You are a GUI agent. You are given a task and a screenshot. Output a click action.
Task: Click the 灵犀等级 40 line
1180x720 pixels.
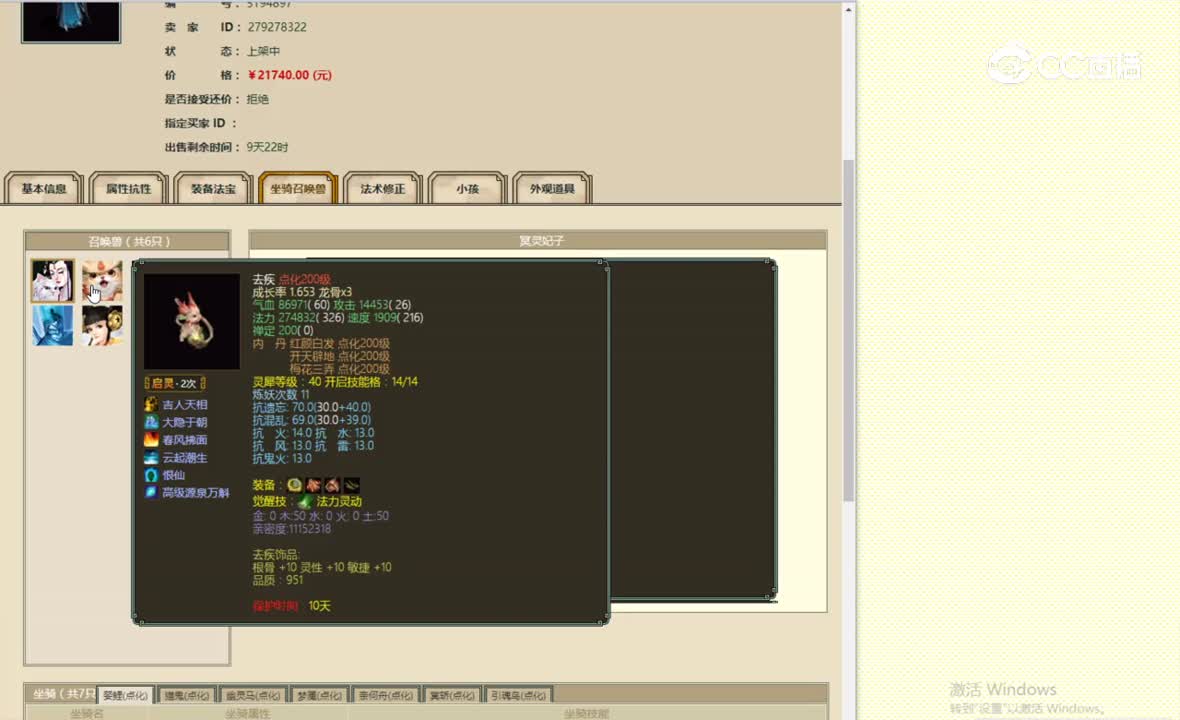335,381
